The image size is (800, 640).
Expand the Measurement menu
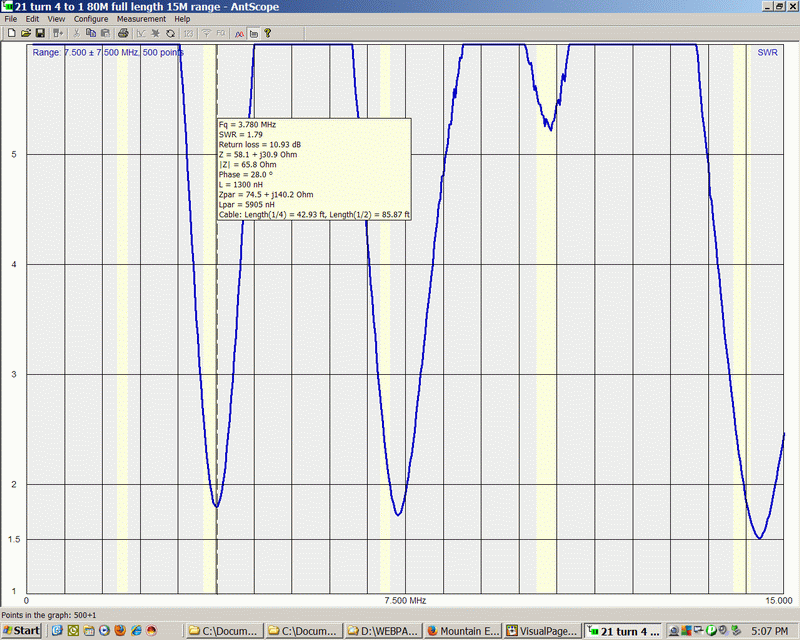tap(141, 19)
